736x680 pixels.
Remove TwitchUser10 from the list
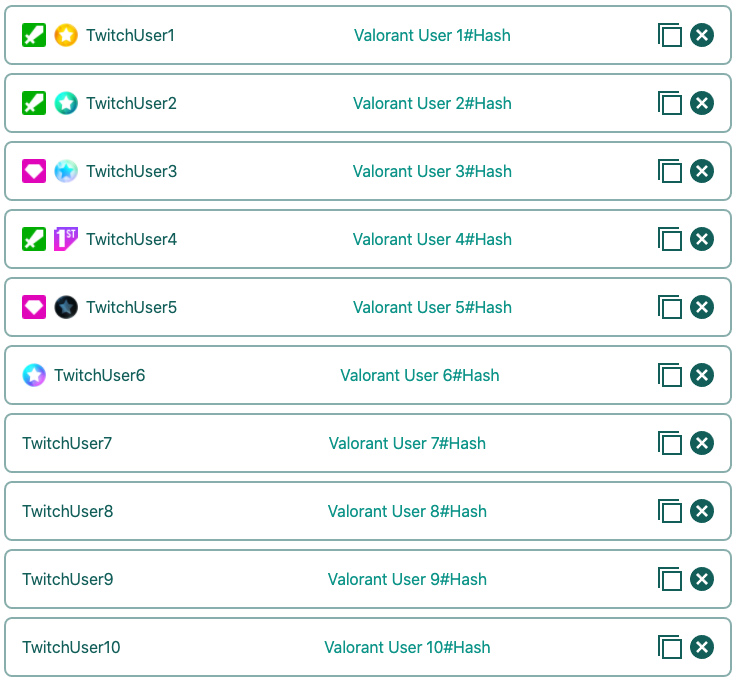[702, 647]
